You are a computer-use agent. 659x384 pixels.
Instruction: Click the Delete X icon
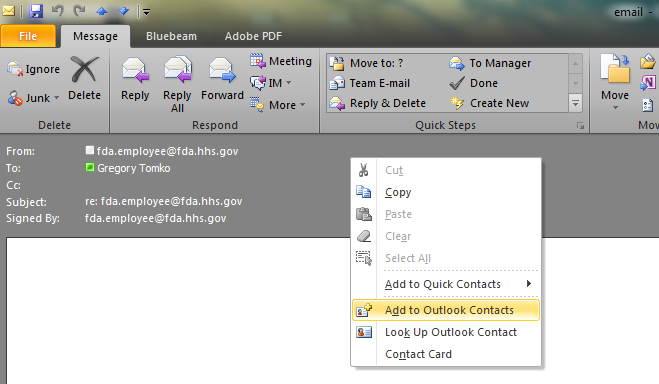tap(84, 69)
